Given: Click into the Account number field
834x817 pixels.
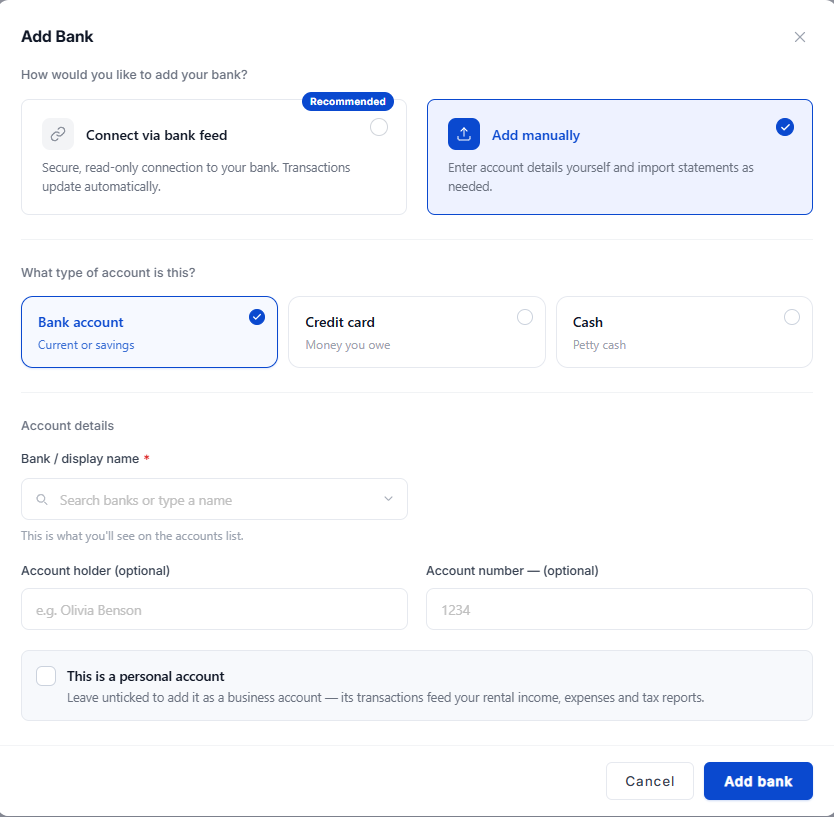Looking at the screenshot, I should 619,609.
